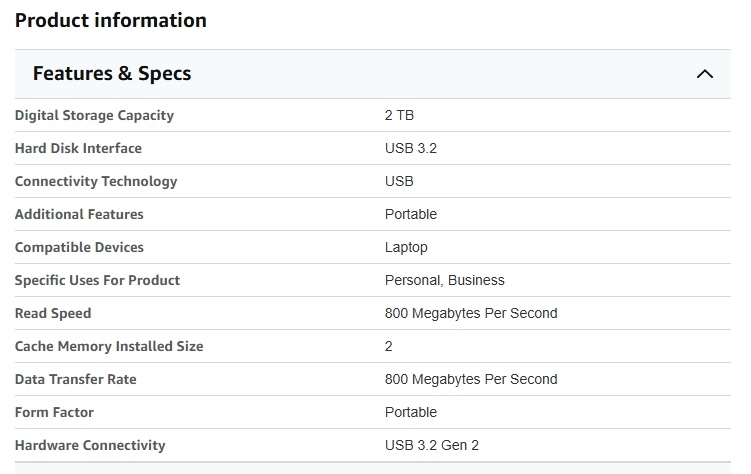Select the Compatible Devices label
The height and width of the screenshot is (474, 751).
pyautogui.click(x=79, y=248)
